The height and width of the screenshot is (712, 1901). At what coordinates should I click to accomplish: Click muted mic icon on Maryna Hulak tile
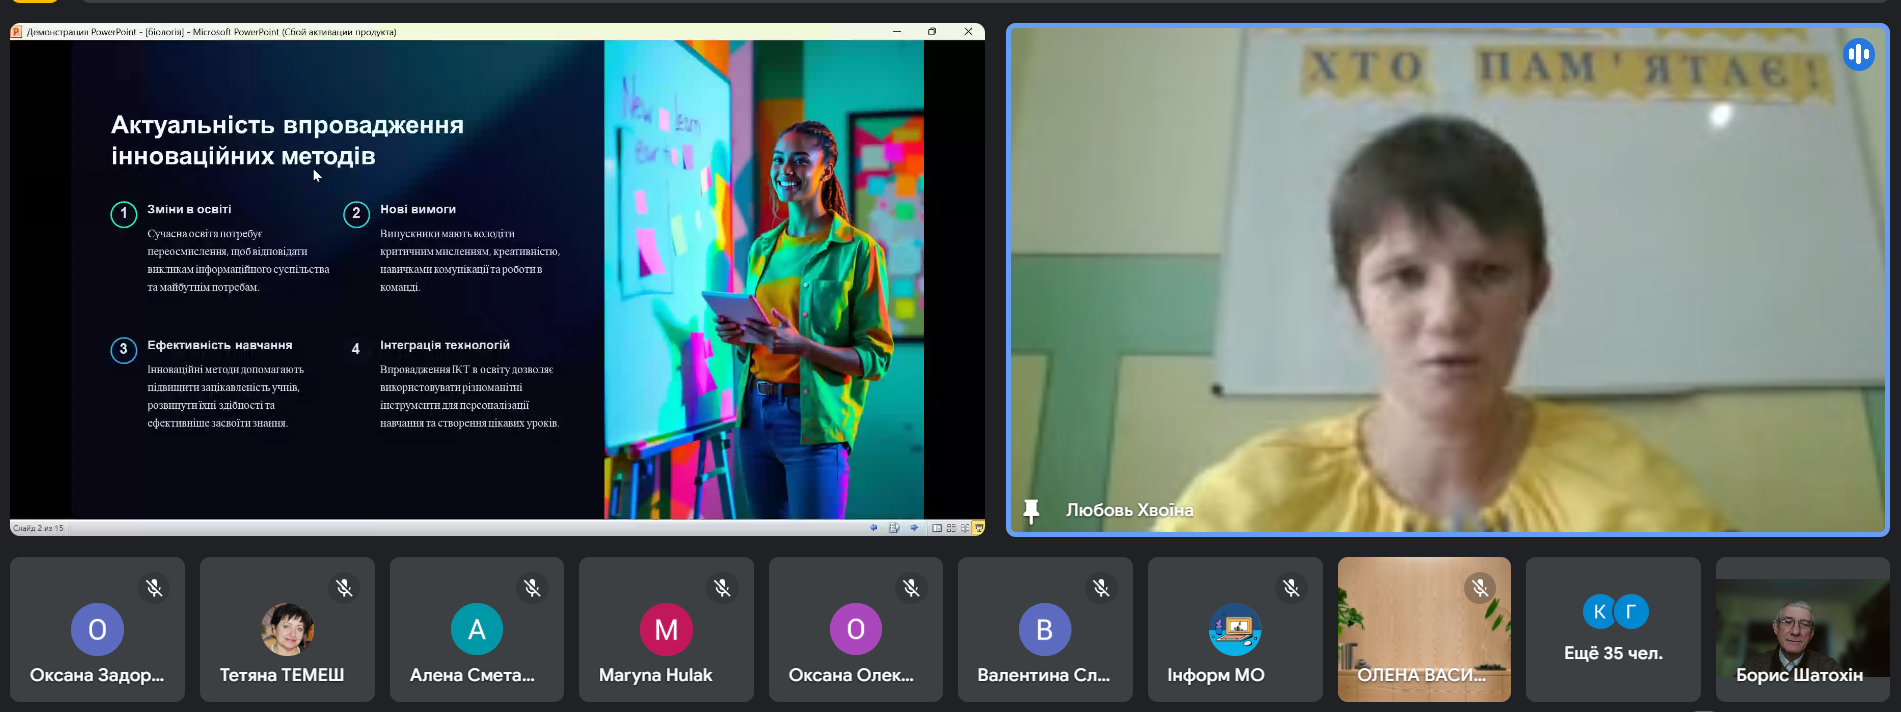click(722, 588)
